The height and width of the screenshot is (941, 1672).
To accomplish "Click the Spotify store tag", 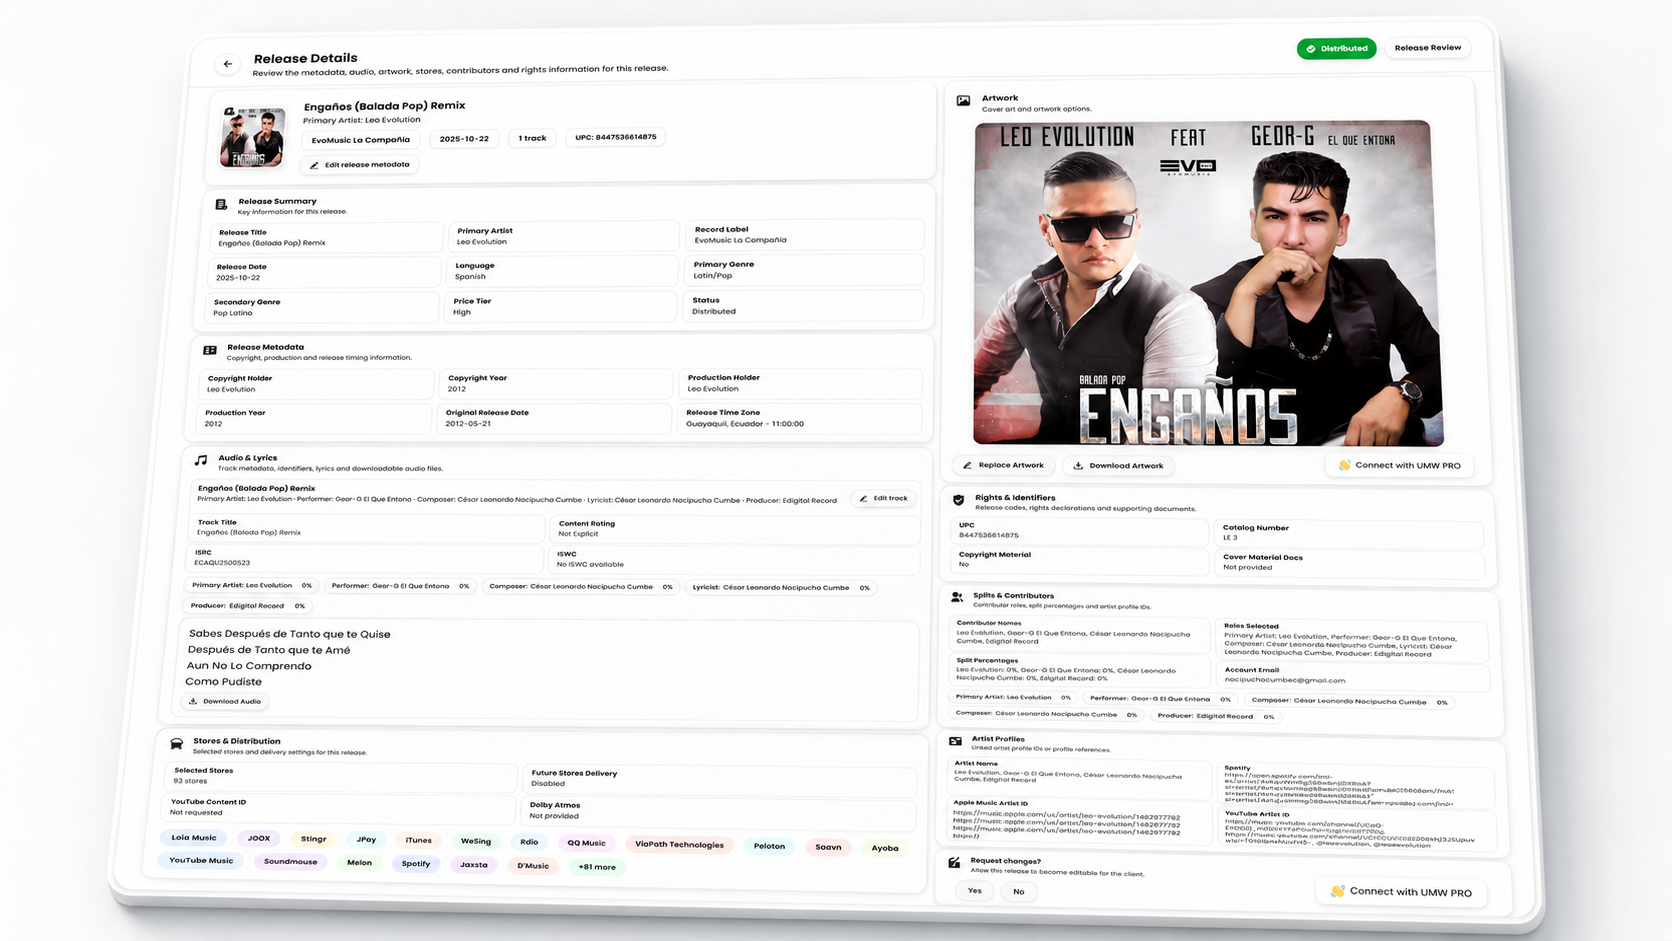I will click(x=415, y=863).
